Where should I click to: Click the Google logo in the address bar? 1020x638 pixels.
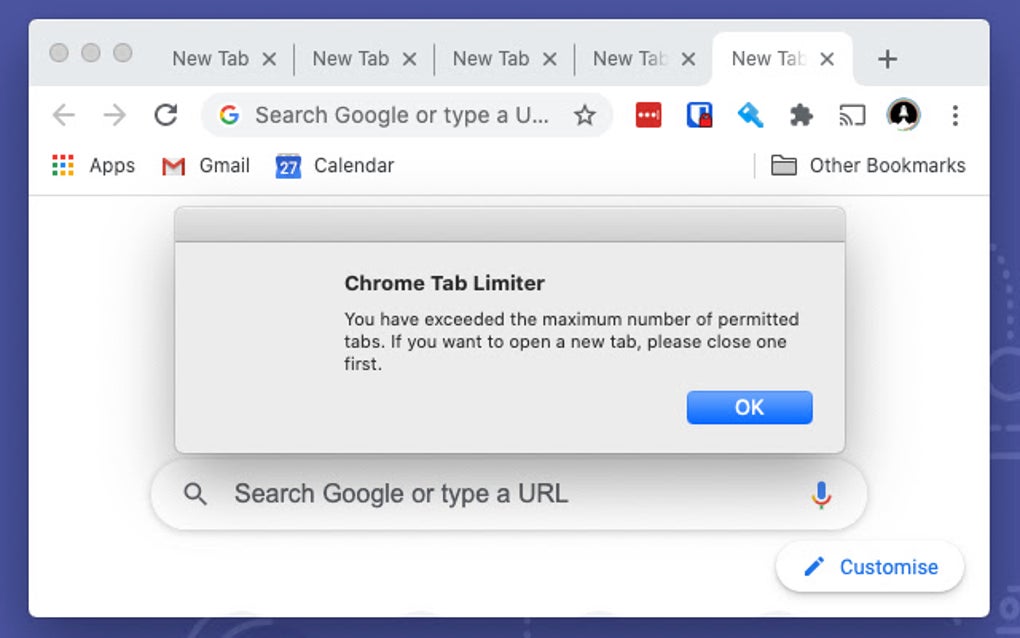229,115
